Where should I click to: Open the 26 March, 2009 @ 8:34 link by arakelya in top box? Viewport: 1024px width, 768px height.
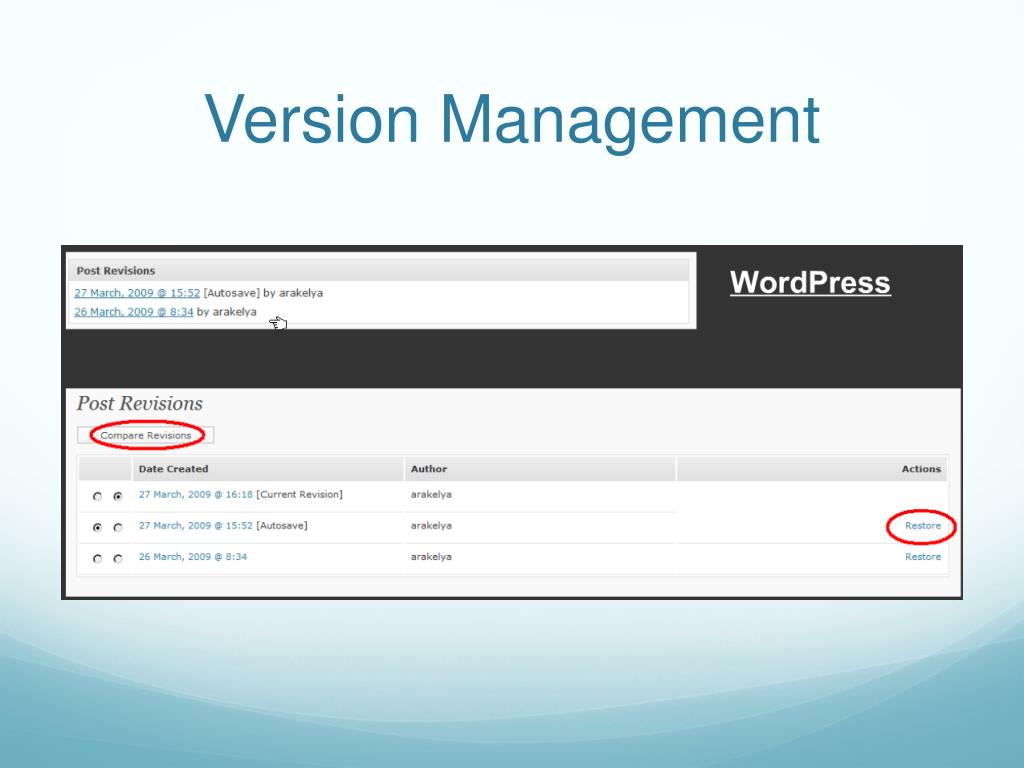[134, 312]
